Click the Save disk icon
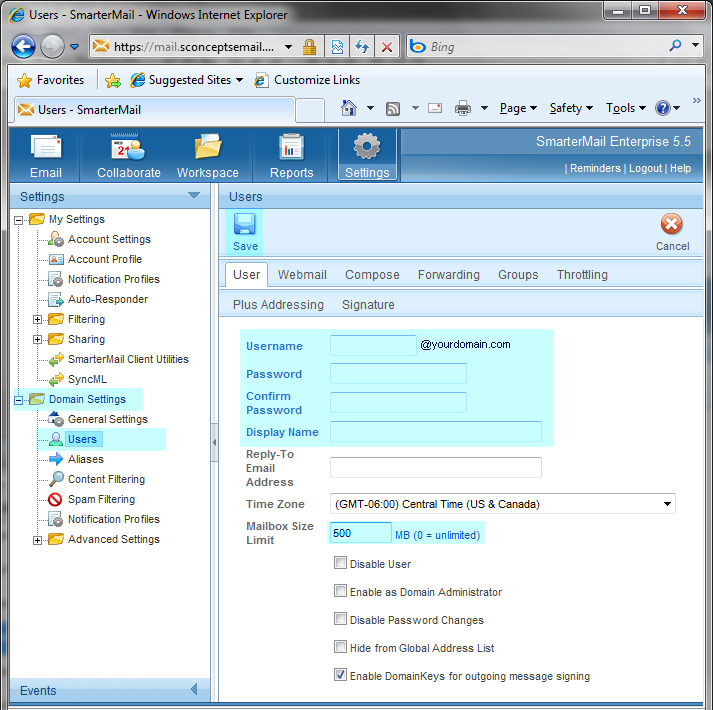Screen dimensions: 713x710 click(245, 225)
